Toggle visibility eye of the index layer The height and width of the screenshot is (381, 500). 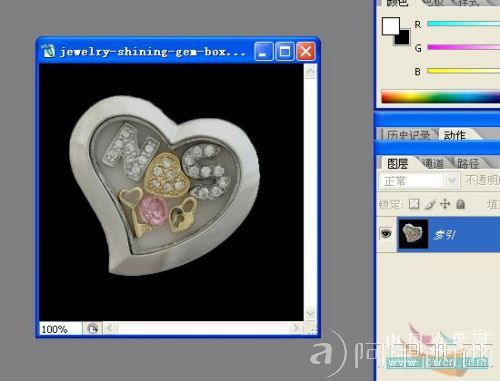coord(386,233)
